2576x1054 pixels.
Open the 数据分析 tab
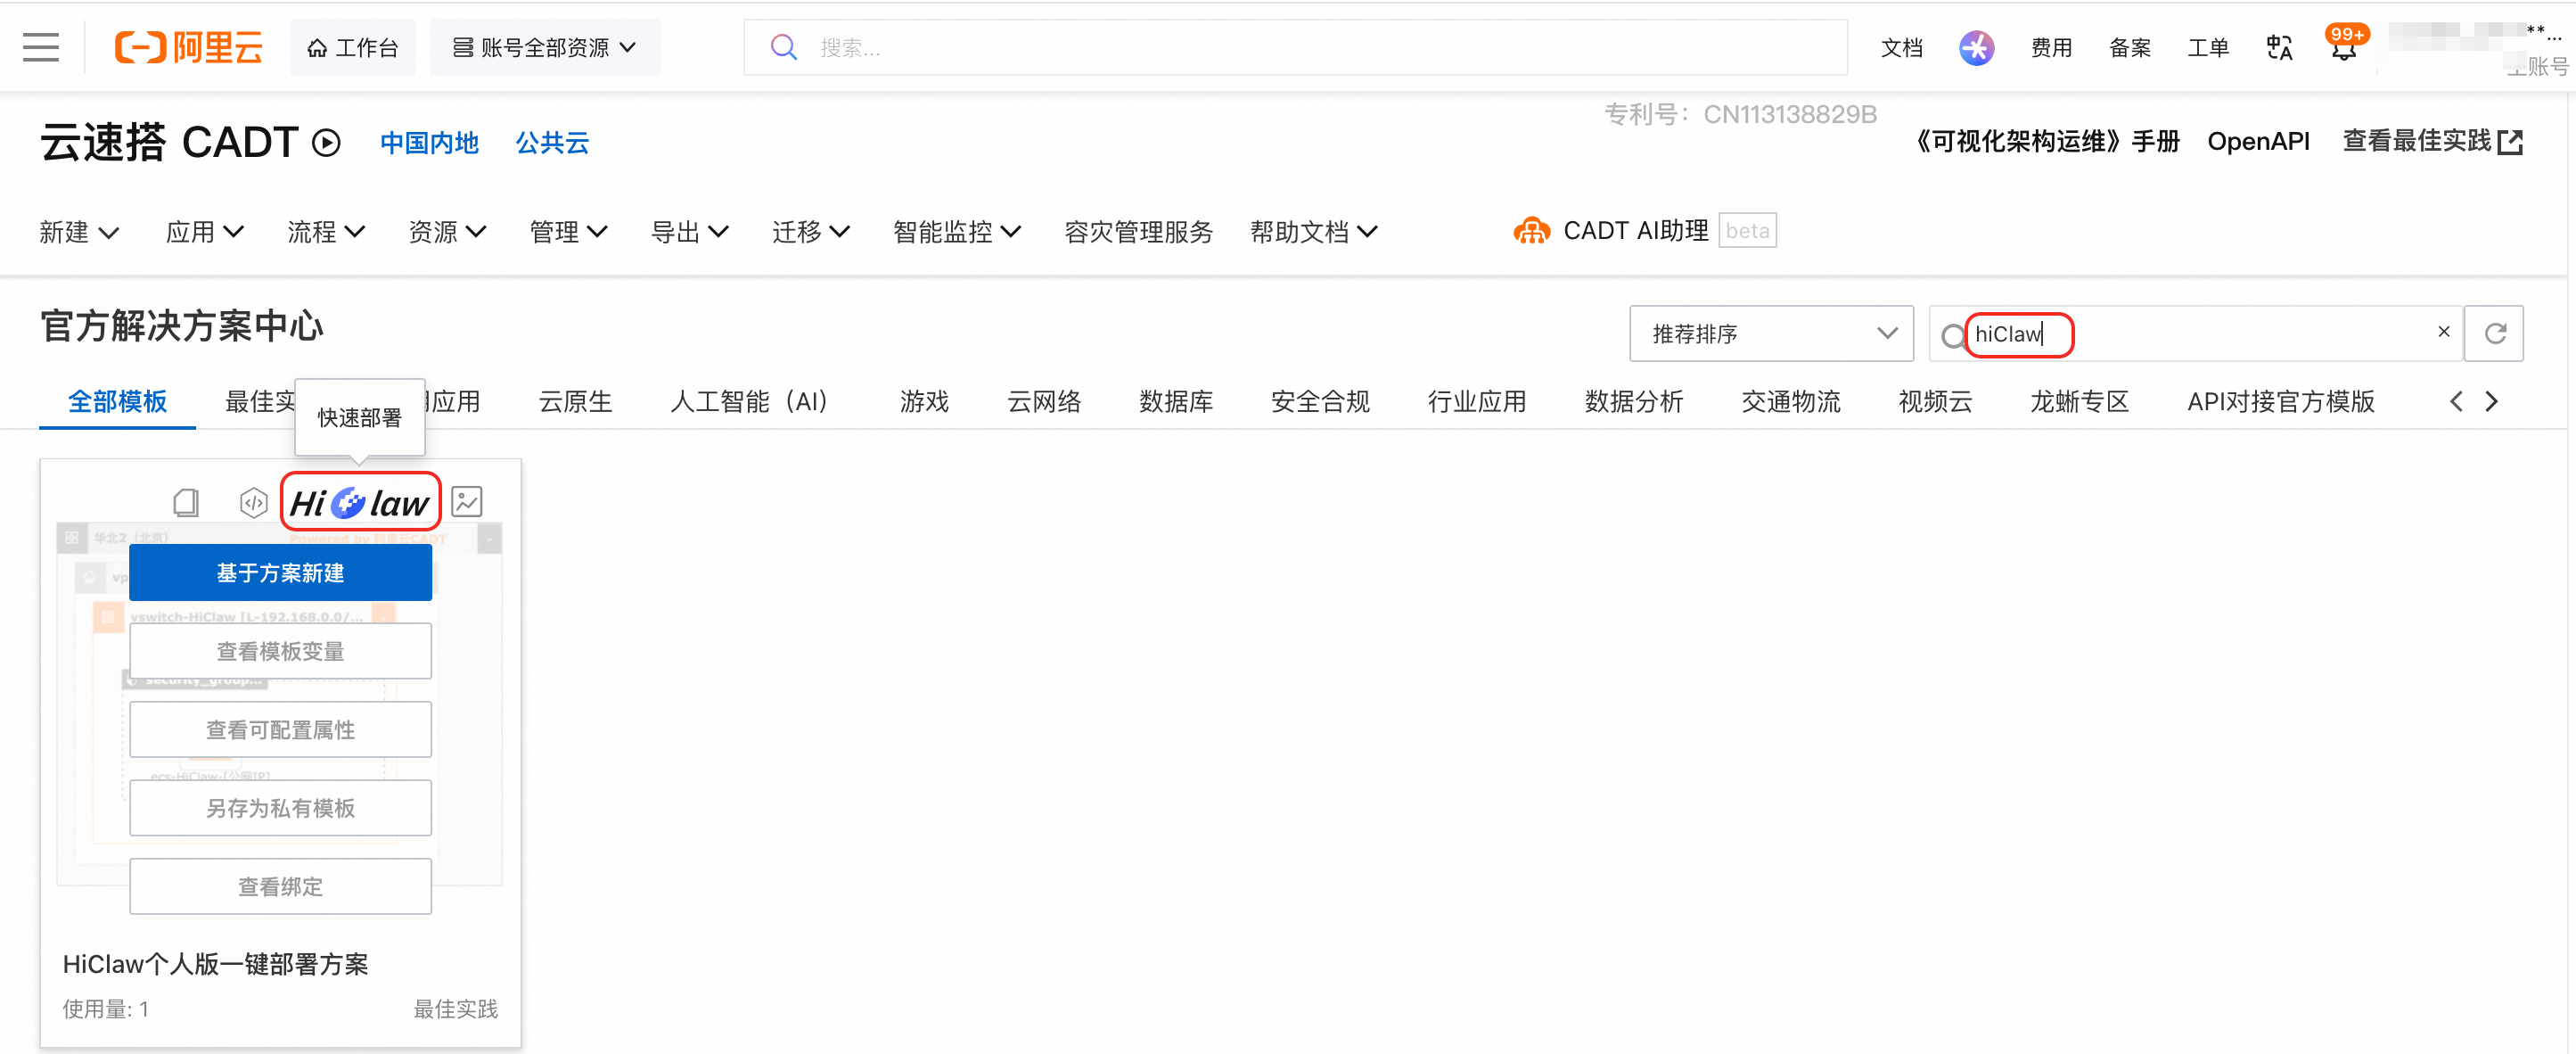(x=1634, y=401)
